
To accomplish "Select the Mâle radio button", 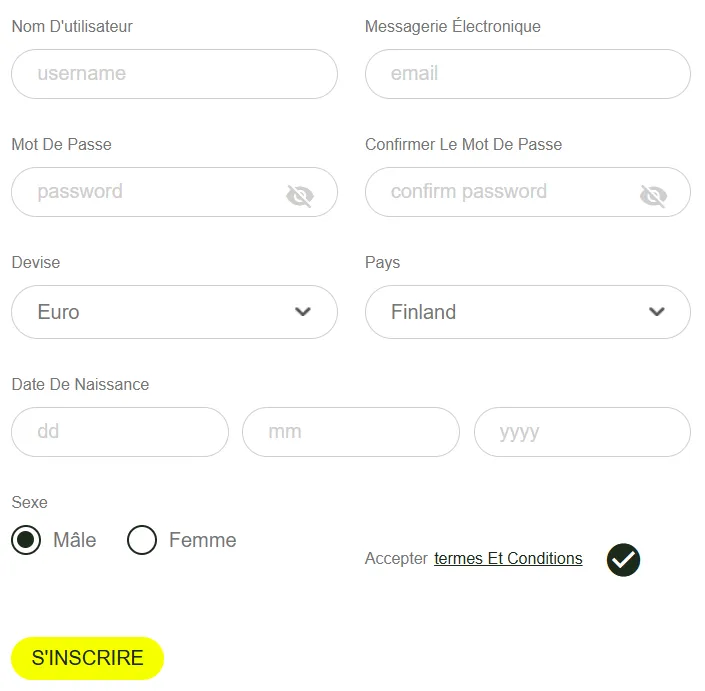I will (x=26, y=540).
